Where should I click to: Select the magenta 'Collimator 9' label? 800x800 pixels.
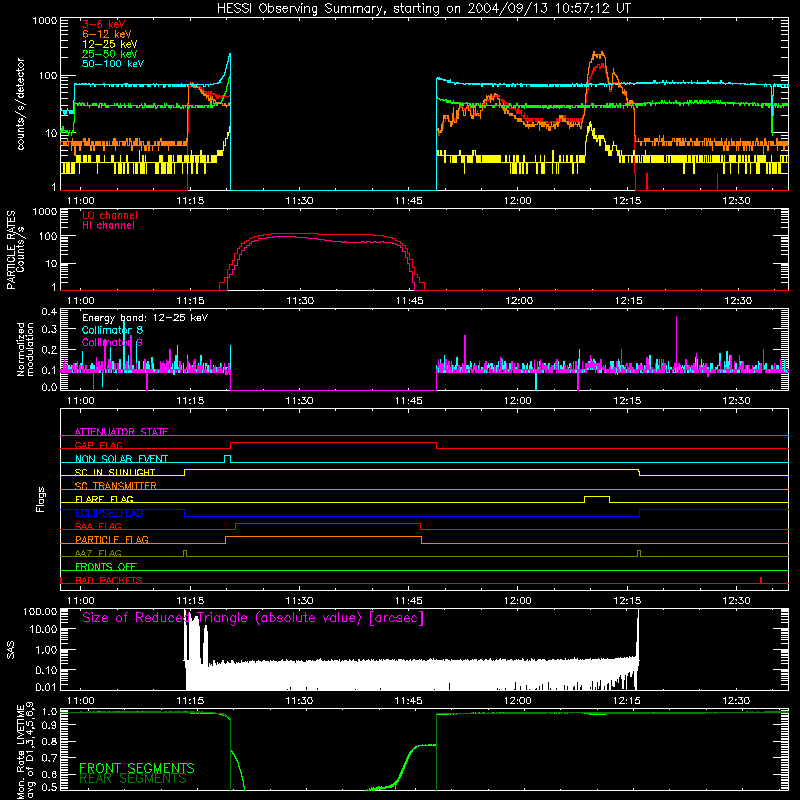[x=112, y=342]
